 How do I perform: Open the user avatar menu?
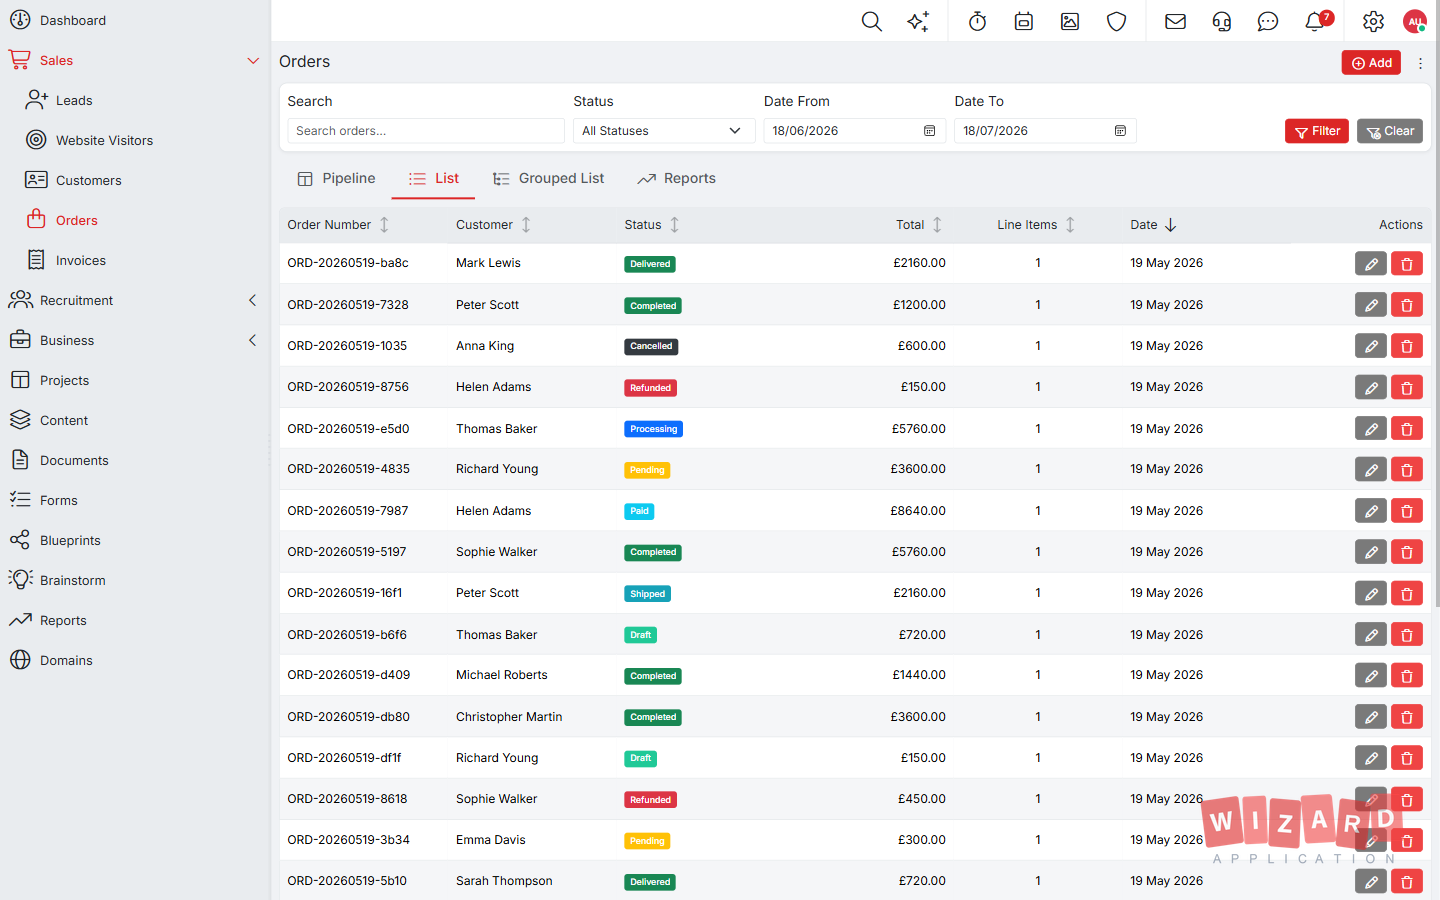click(1415, 21)
